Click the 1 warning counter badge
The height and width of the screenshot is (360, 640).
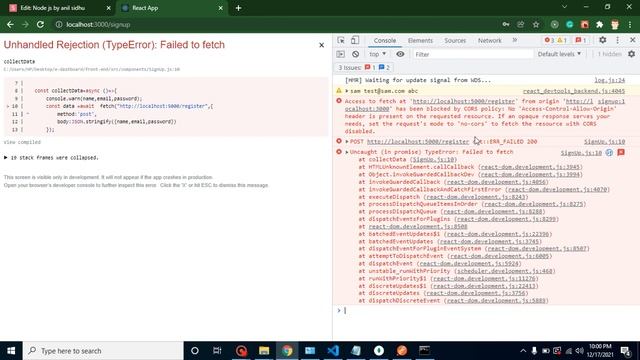[x=562, y=40]
